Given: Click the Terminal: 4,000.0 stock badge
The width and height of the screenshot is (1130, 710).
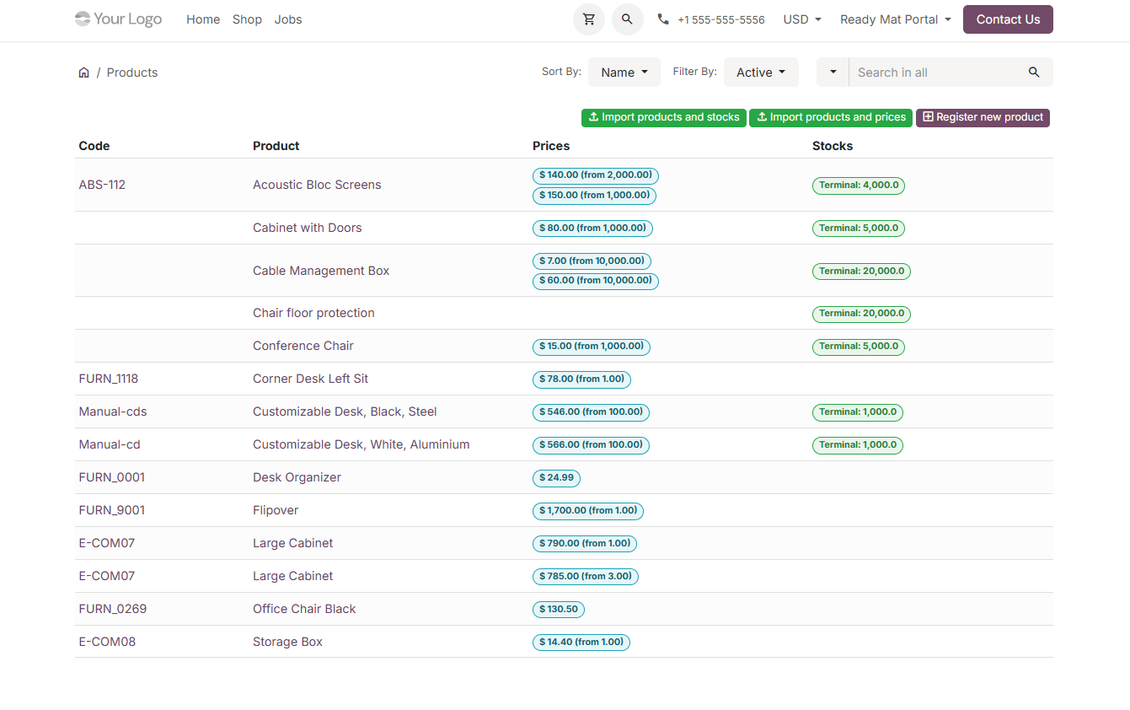Looking at the screenshot, I should click(x=858, y=185).
